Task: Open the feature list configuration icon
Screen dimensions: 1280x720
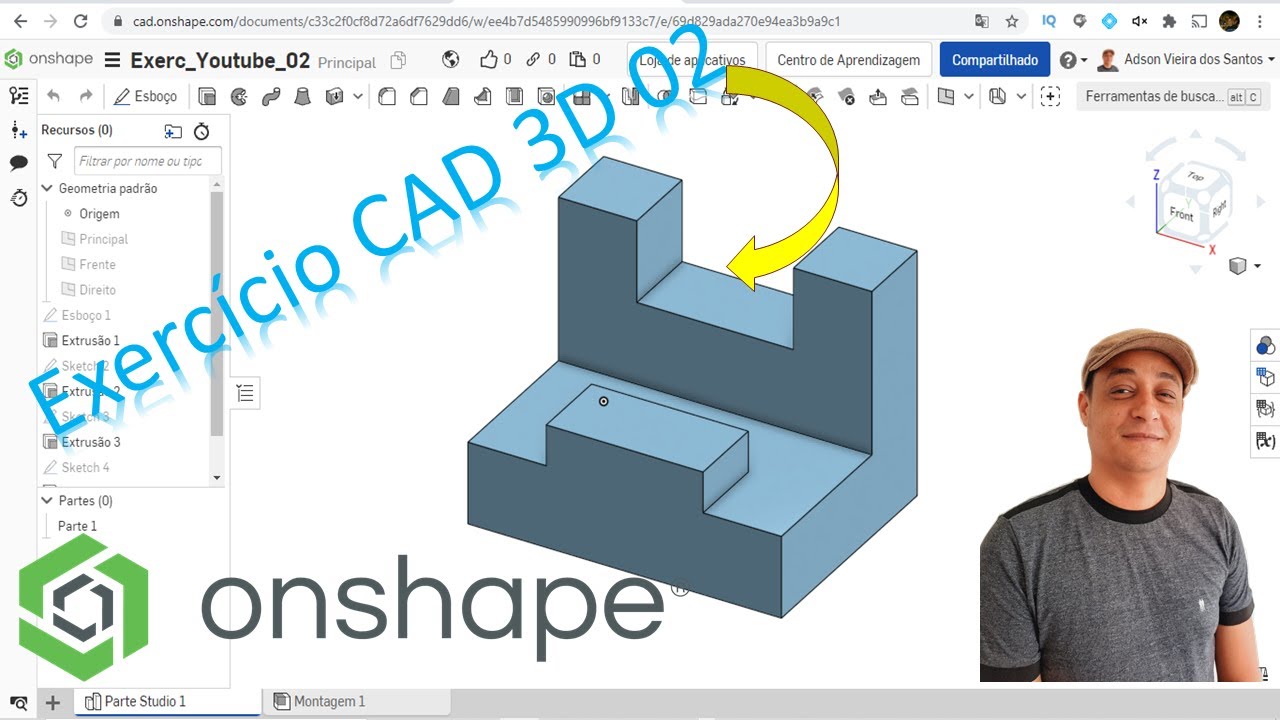Action: click(18, 96)
